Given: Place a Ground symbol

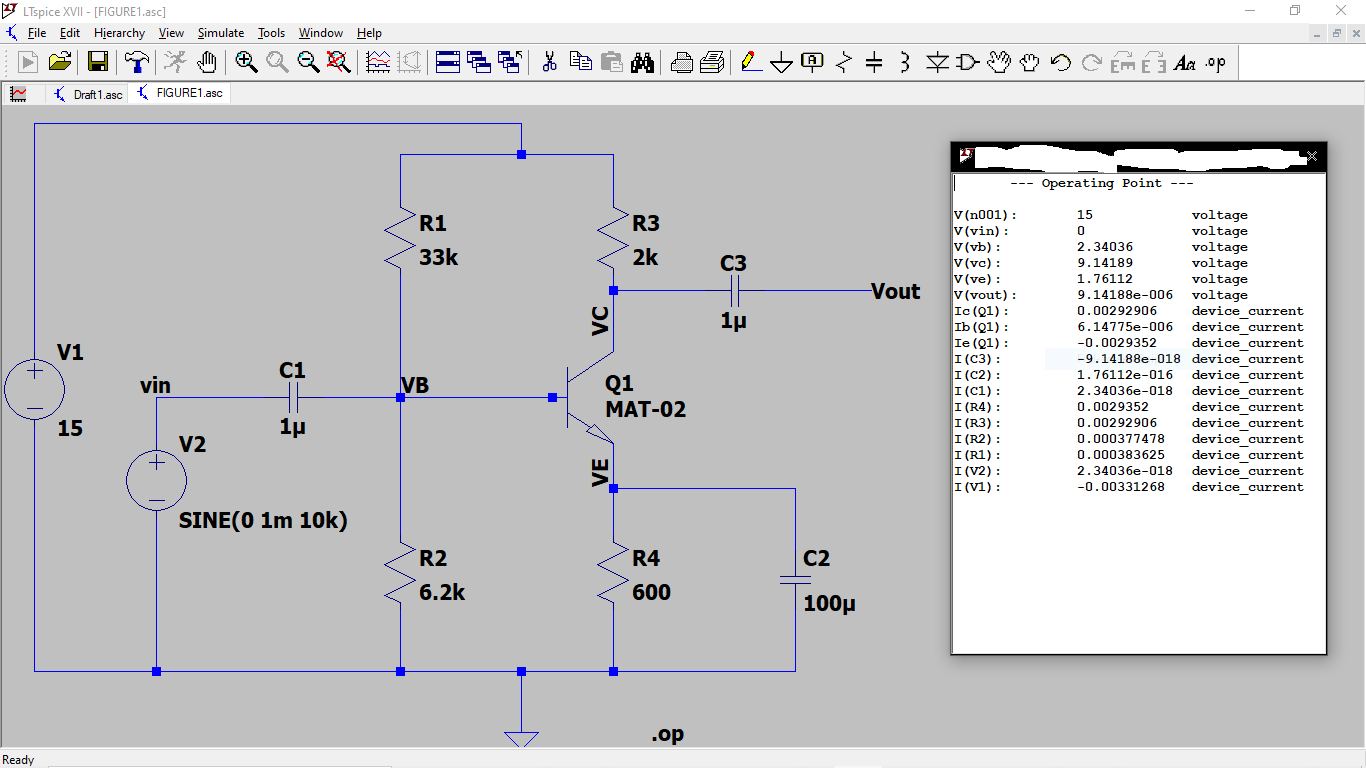Looking at the screenshot, I should click(x=781, y=62).
